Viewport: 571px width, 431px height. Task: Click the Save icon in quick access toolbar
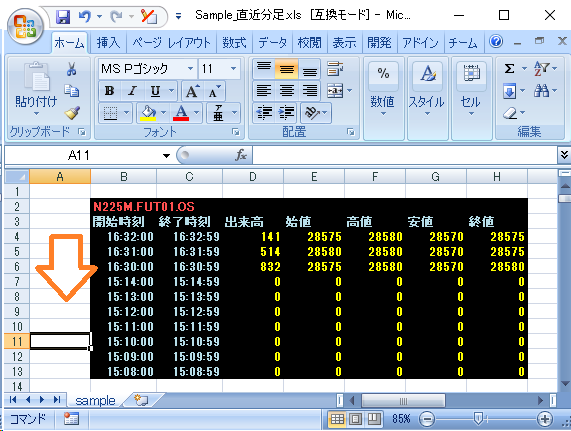(x=63, y=16)
